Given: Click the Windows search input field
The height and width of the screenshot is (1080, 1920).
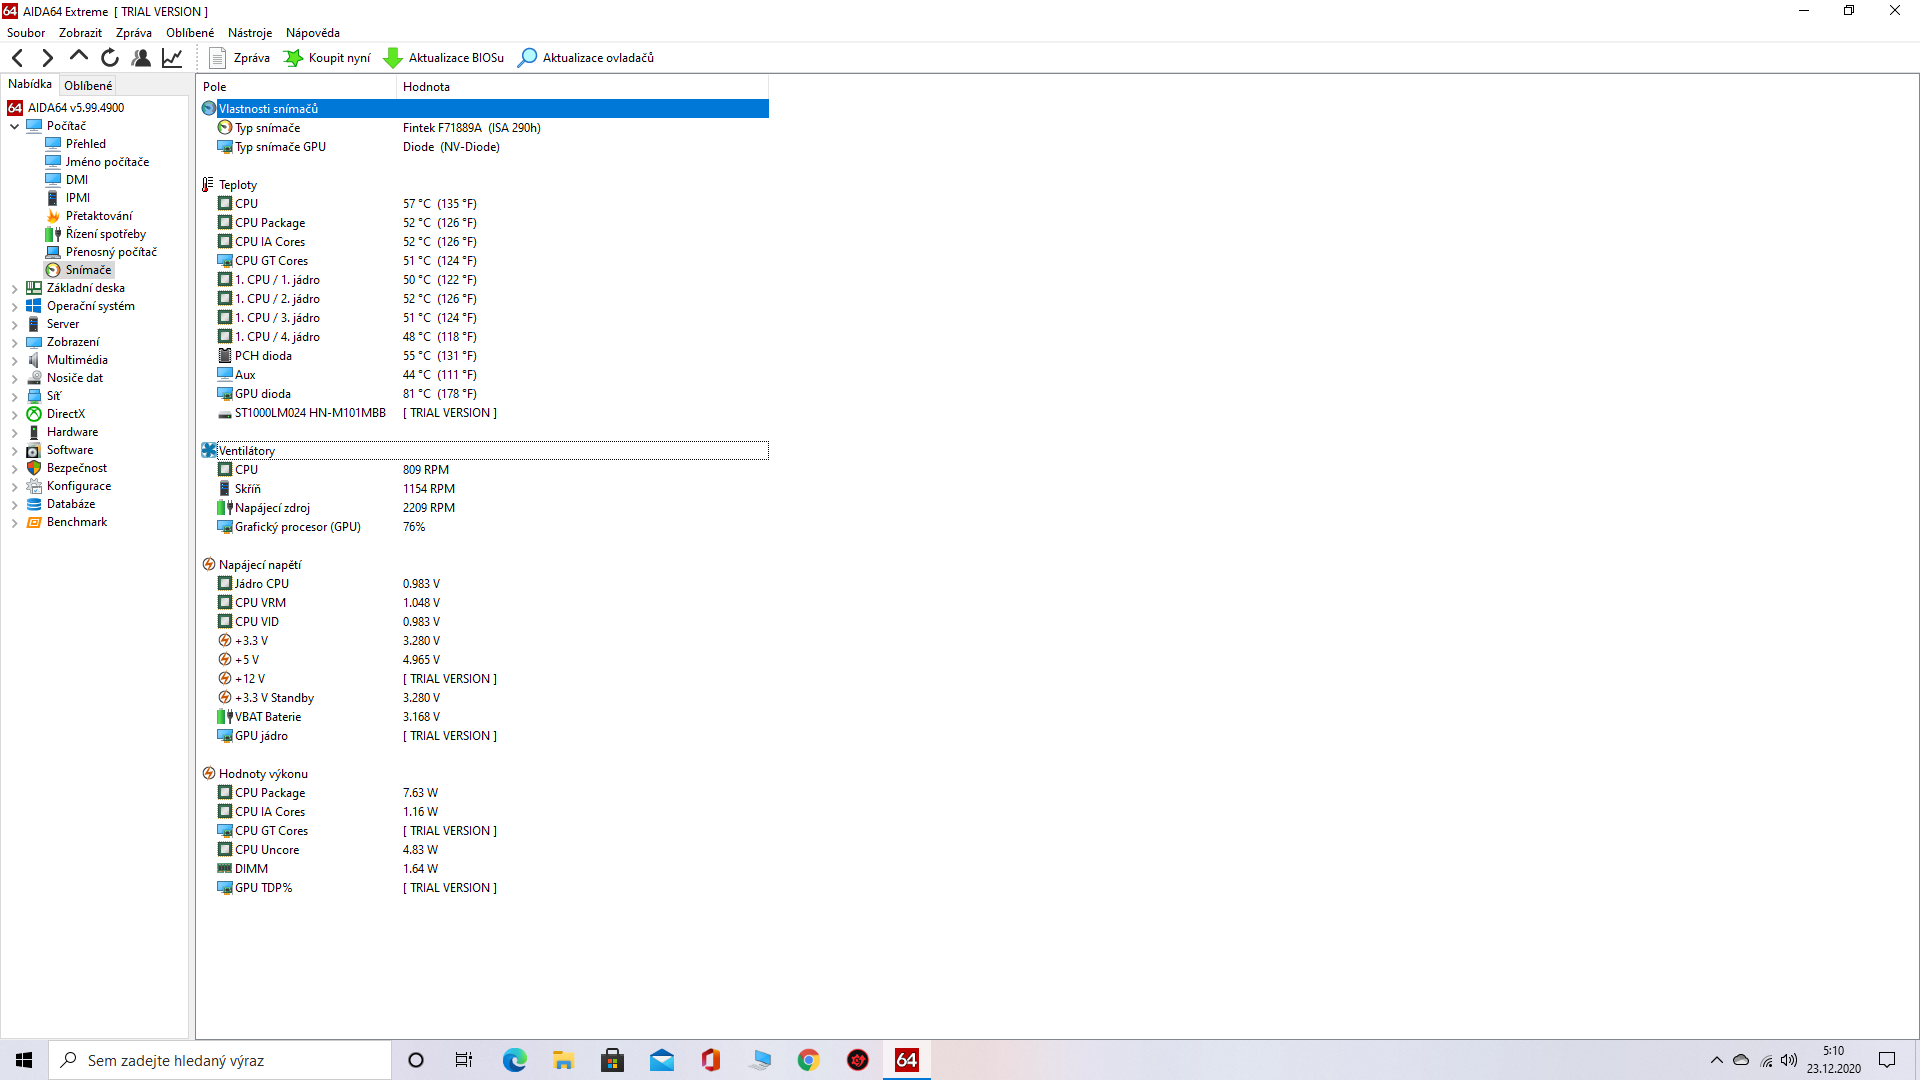Looking at the screenshot, I should pyautogui.click(x=230, y=1060).
